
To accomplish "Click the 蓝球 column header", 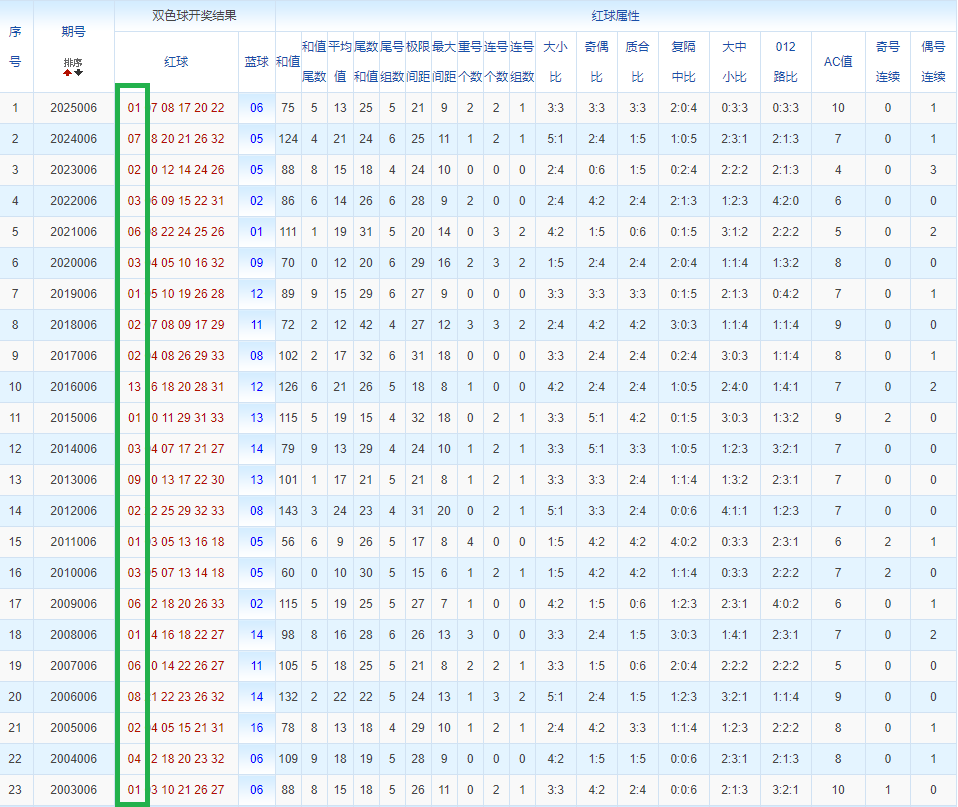I will pyautogui.click(x=257, y=62).
